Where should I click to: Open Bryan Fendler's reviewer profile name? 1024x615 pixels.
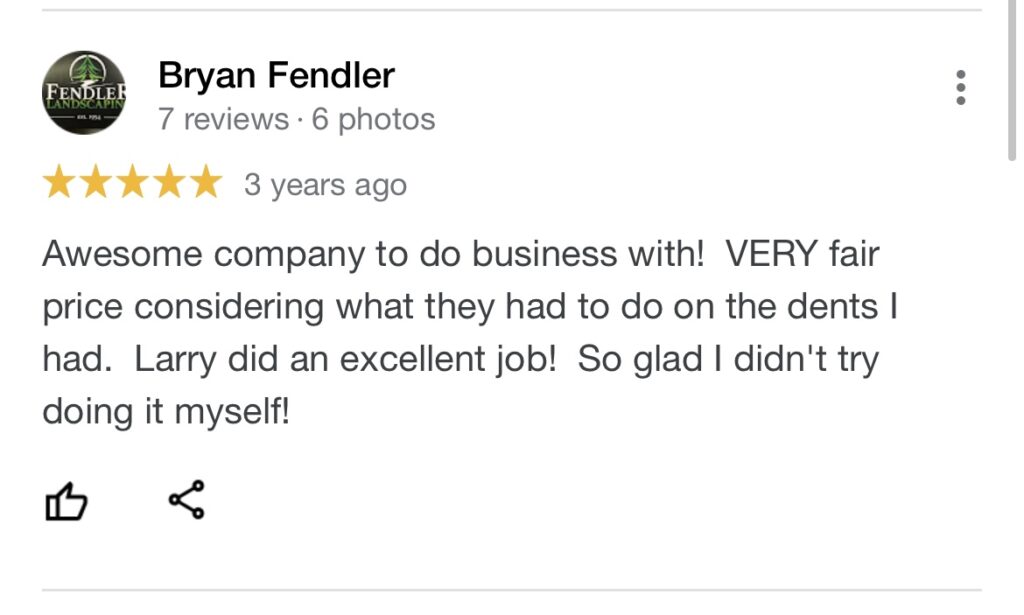[276, 75]
